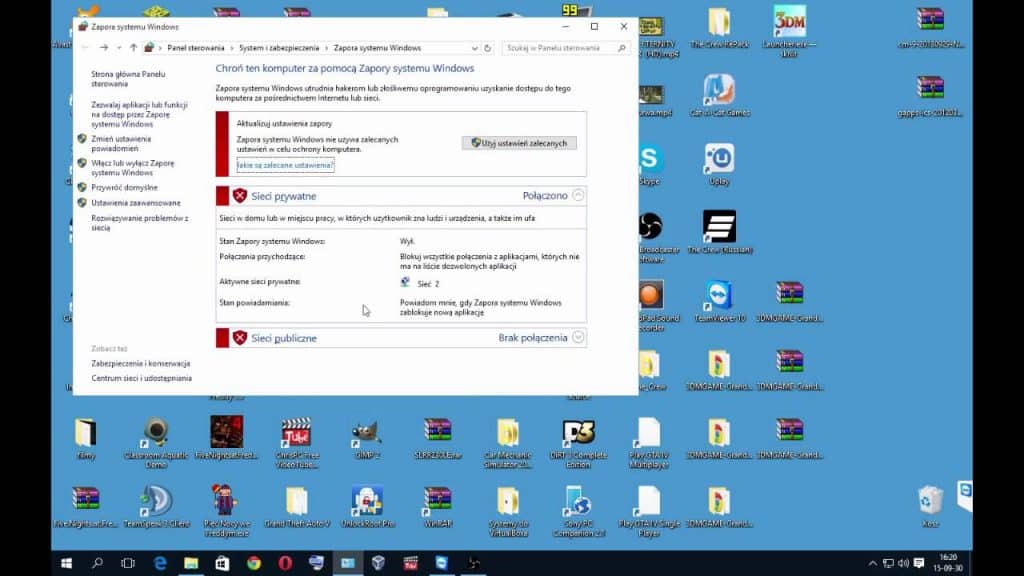Launch Opera browser from taskbar
The height and width of the screenshot is (576, 1024).
click(x=285, y=563)
